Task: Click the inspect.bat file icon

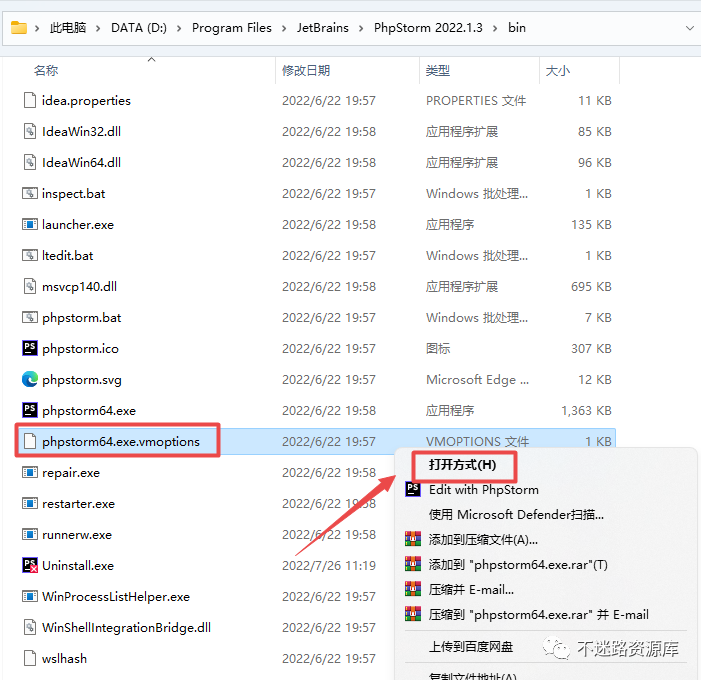Action: (30, 193)
